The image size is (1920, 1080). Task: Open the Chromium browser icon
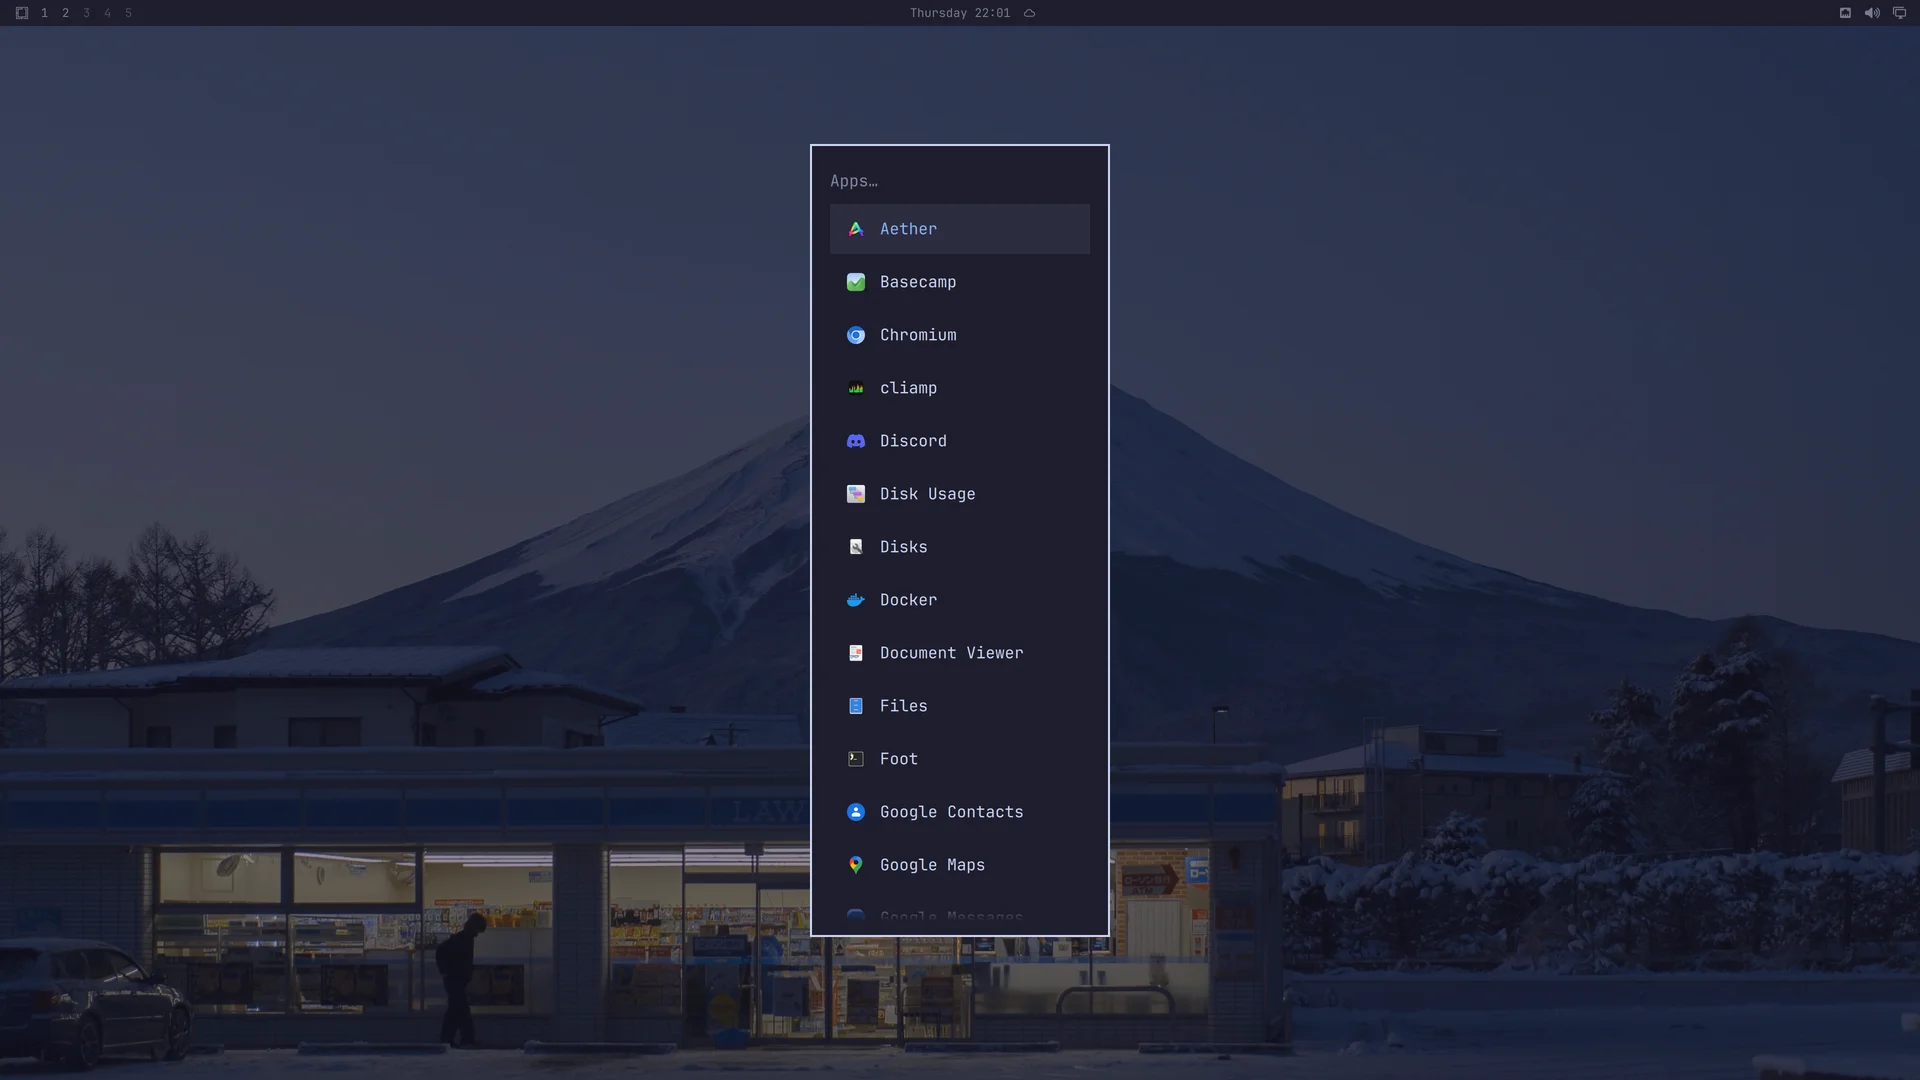click(856, 335)
